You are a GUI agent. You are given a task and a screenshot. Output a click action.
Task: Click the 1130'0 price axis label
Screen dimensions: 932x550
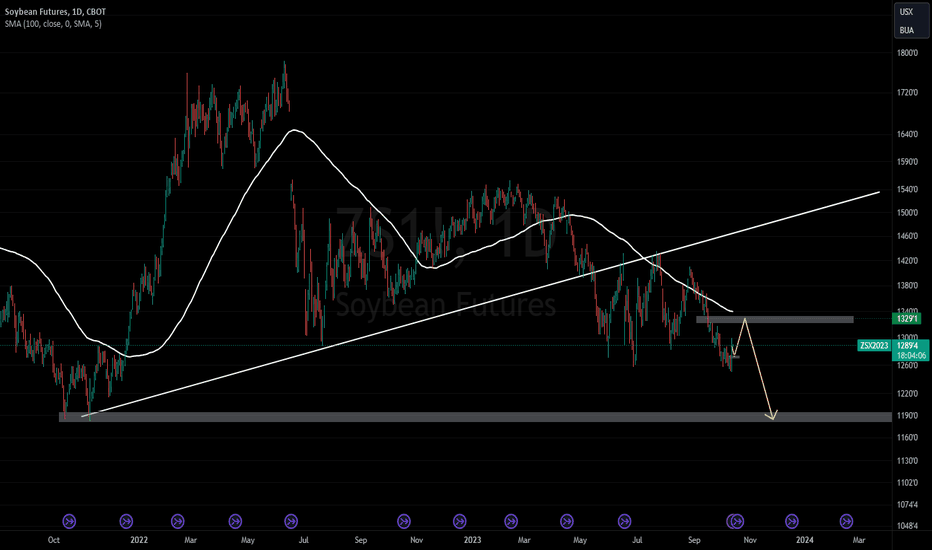[x=907, y=461]
